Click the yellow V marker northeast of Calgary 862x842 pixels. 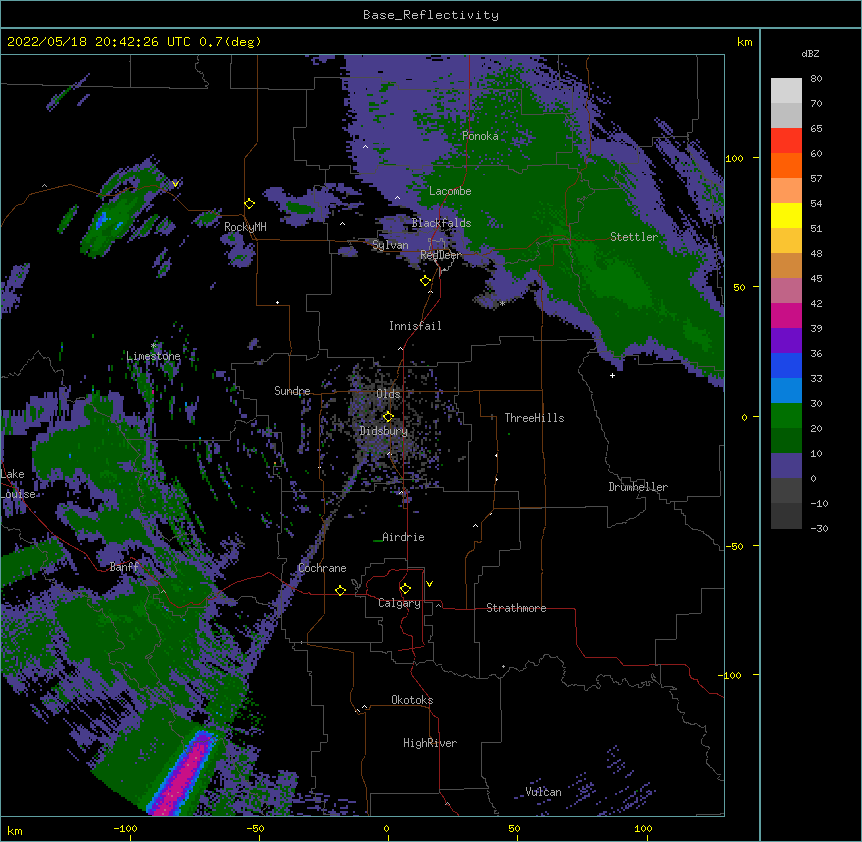click(x=429, y=584)
